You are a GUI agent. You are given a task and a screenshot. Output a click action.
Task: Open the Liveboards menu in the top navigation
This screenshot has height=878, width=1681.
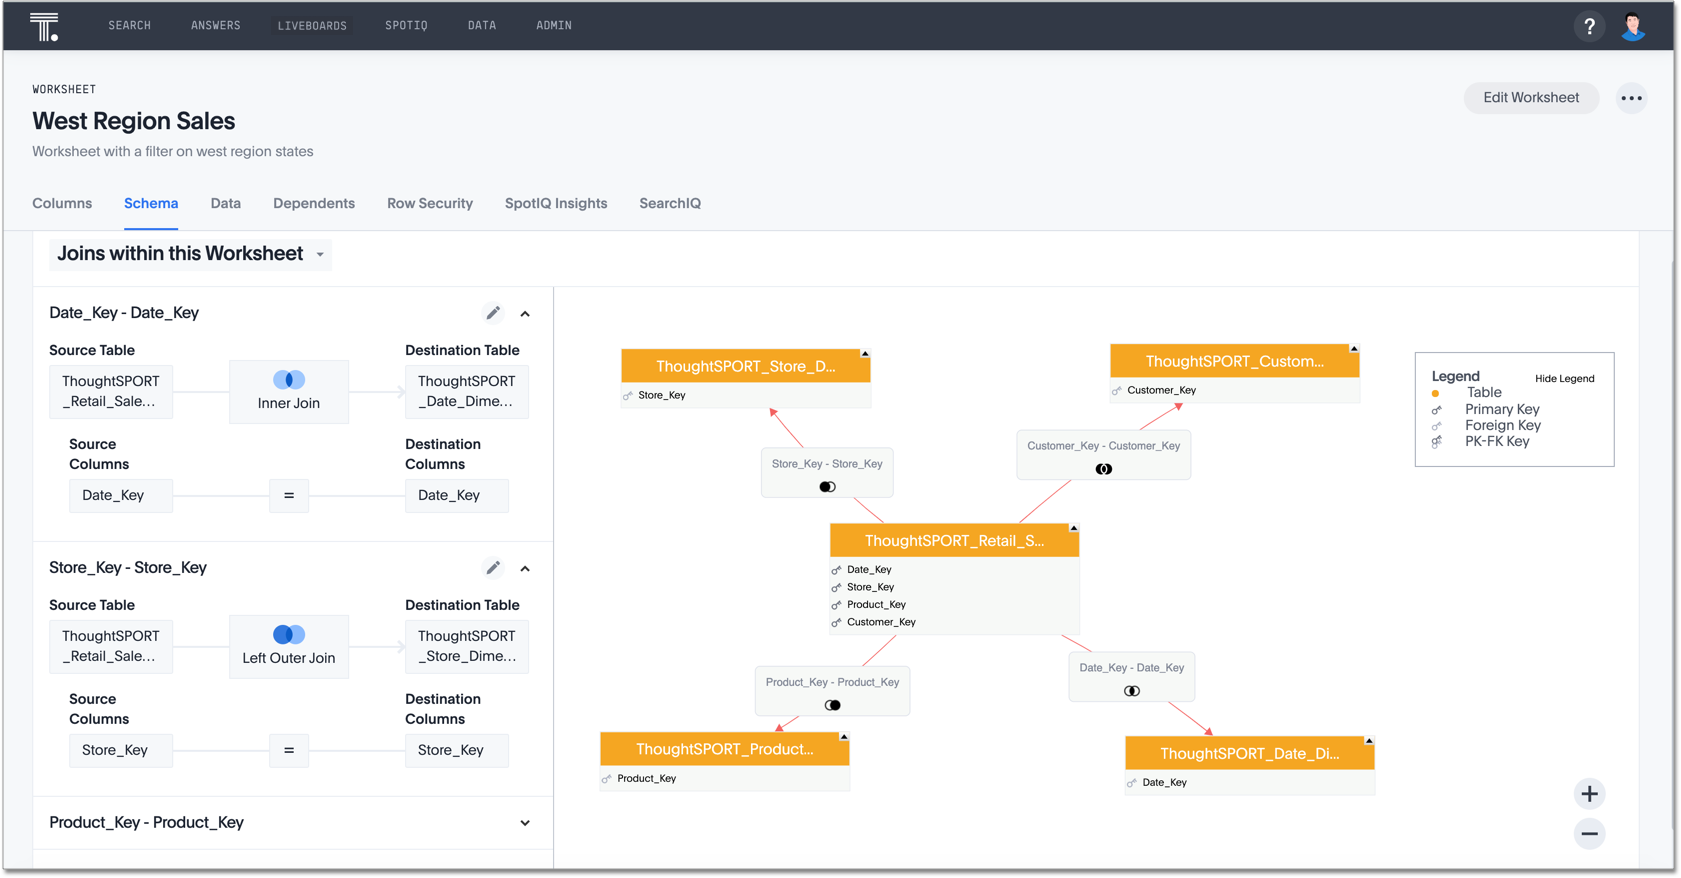[312, 26]
